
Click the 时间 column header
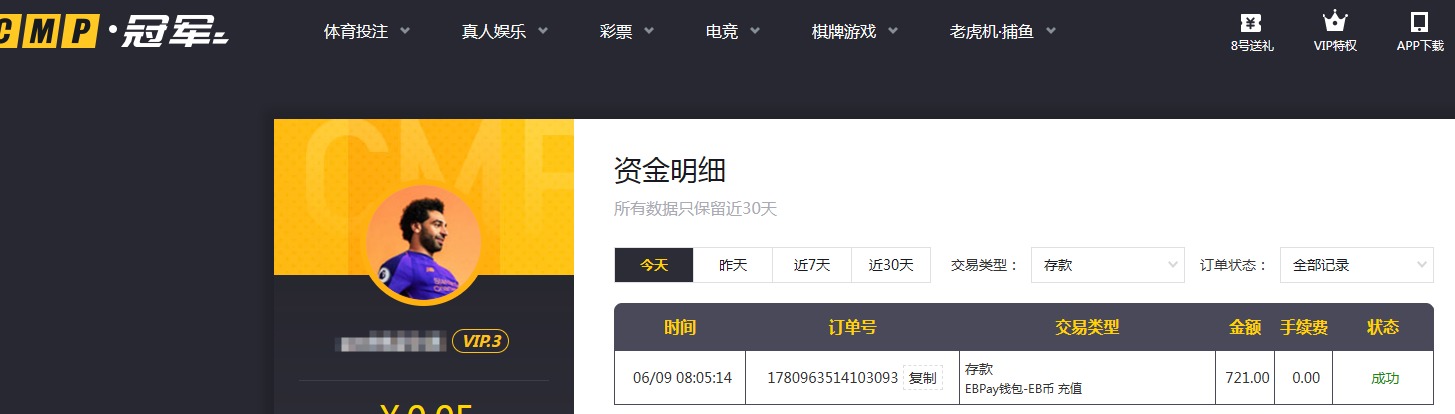pos(680,327)
